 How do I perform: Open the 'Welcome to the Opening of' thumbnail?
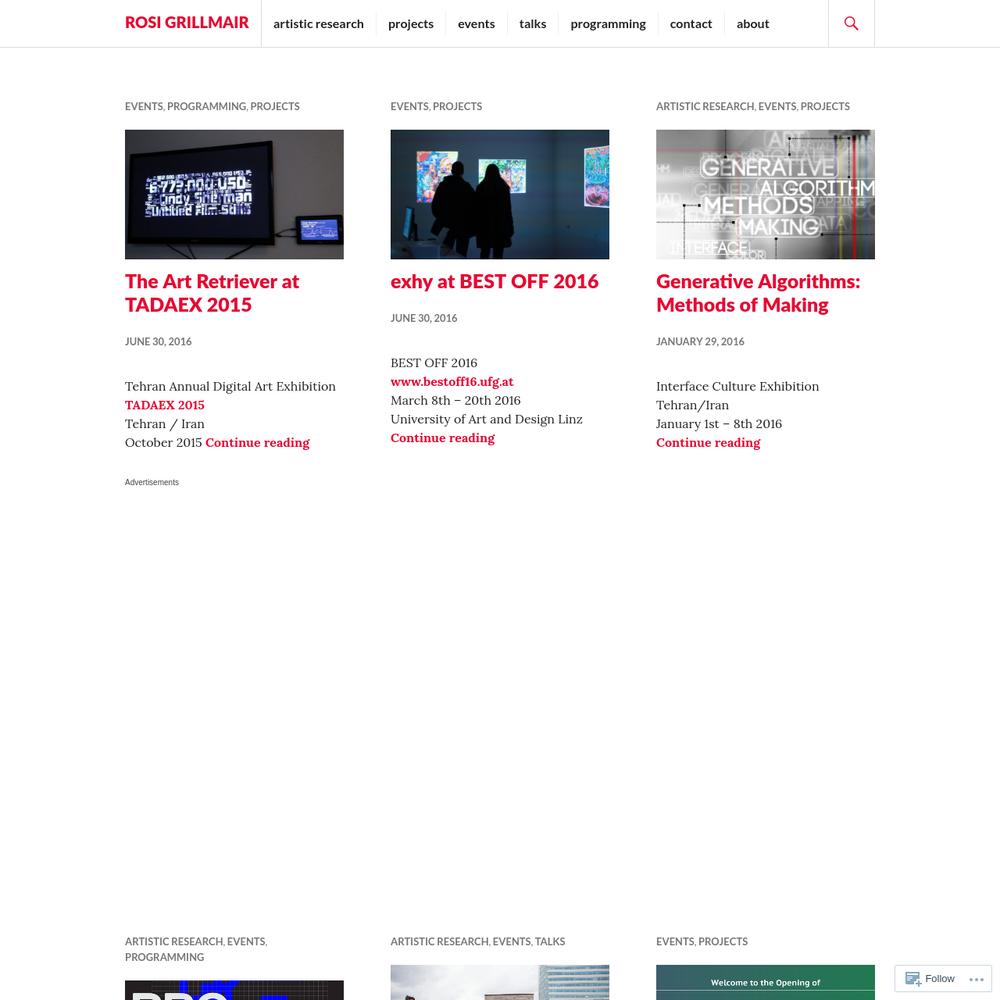tap(765, 982)
